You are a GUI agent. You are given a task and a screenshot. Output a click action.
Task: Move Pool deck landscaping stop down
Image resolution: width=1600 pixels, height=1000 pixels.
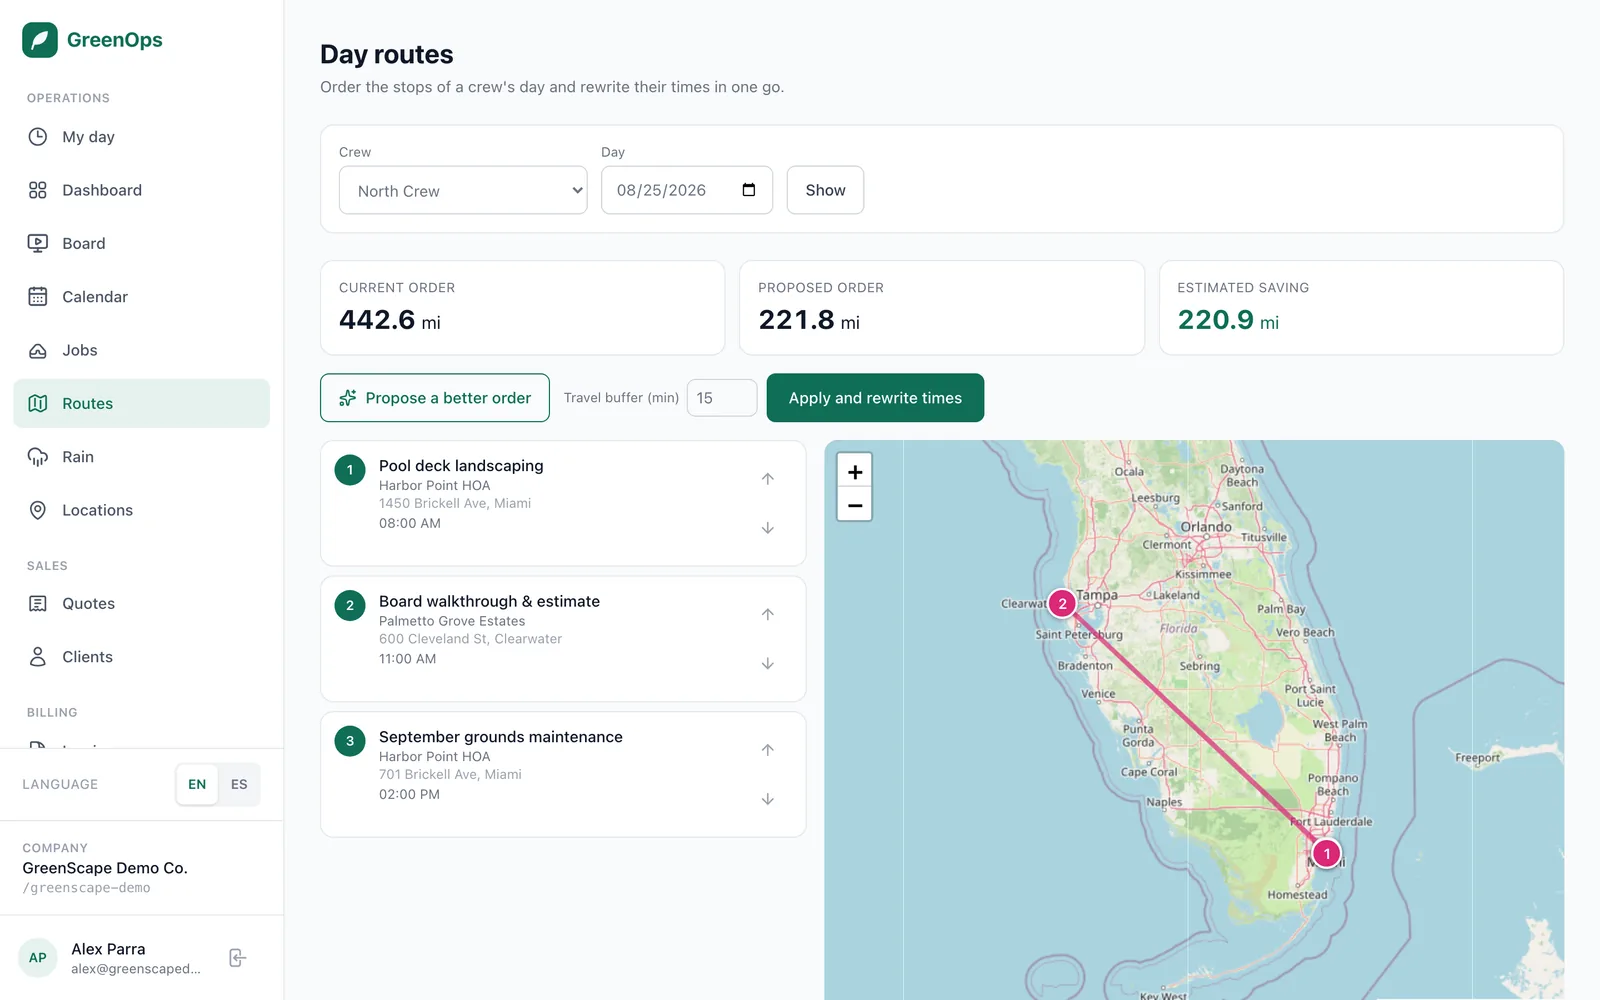point(768,528)
